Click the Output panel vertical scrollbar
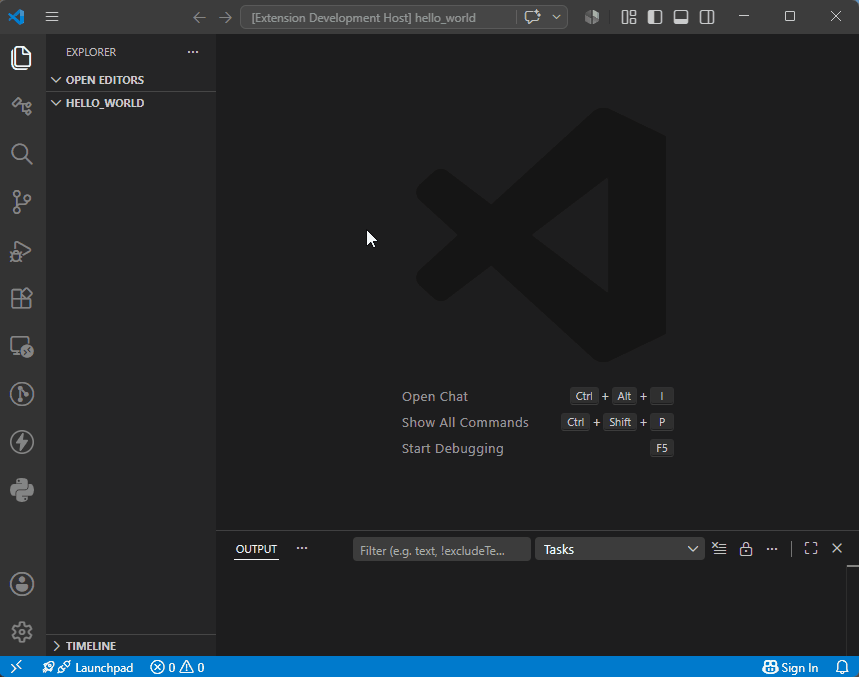 tap(852, 610)
